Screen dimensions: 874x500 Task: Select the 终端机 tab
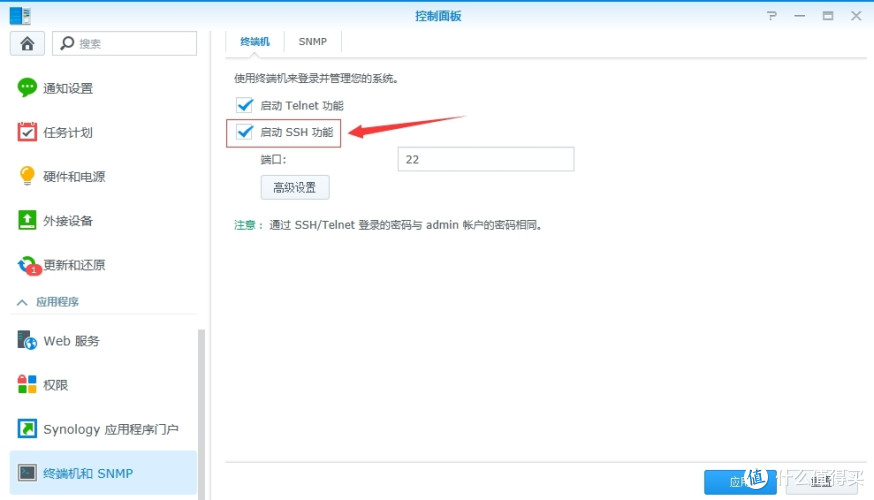pos(255,42)
